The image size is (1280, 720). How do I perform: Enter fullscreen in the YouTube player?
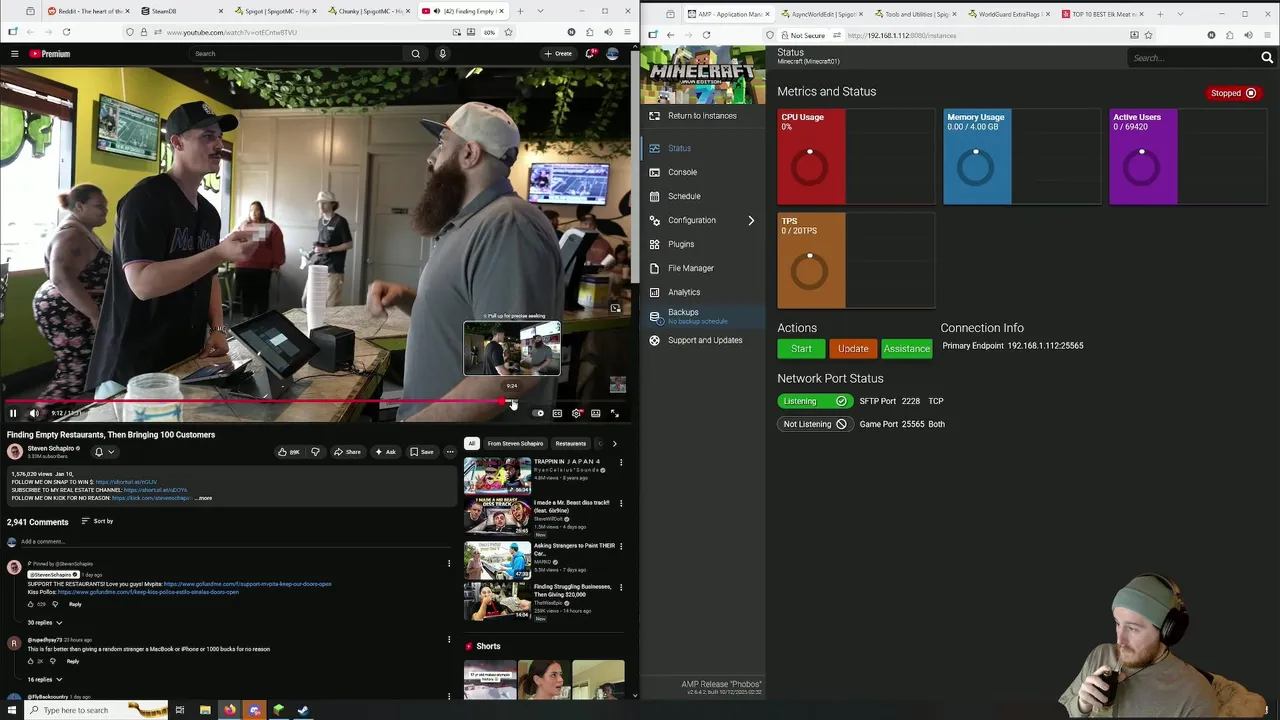(x=614, y=413)
